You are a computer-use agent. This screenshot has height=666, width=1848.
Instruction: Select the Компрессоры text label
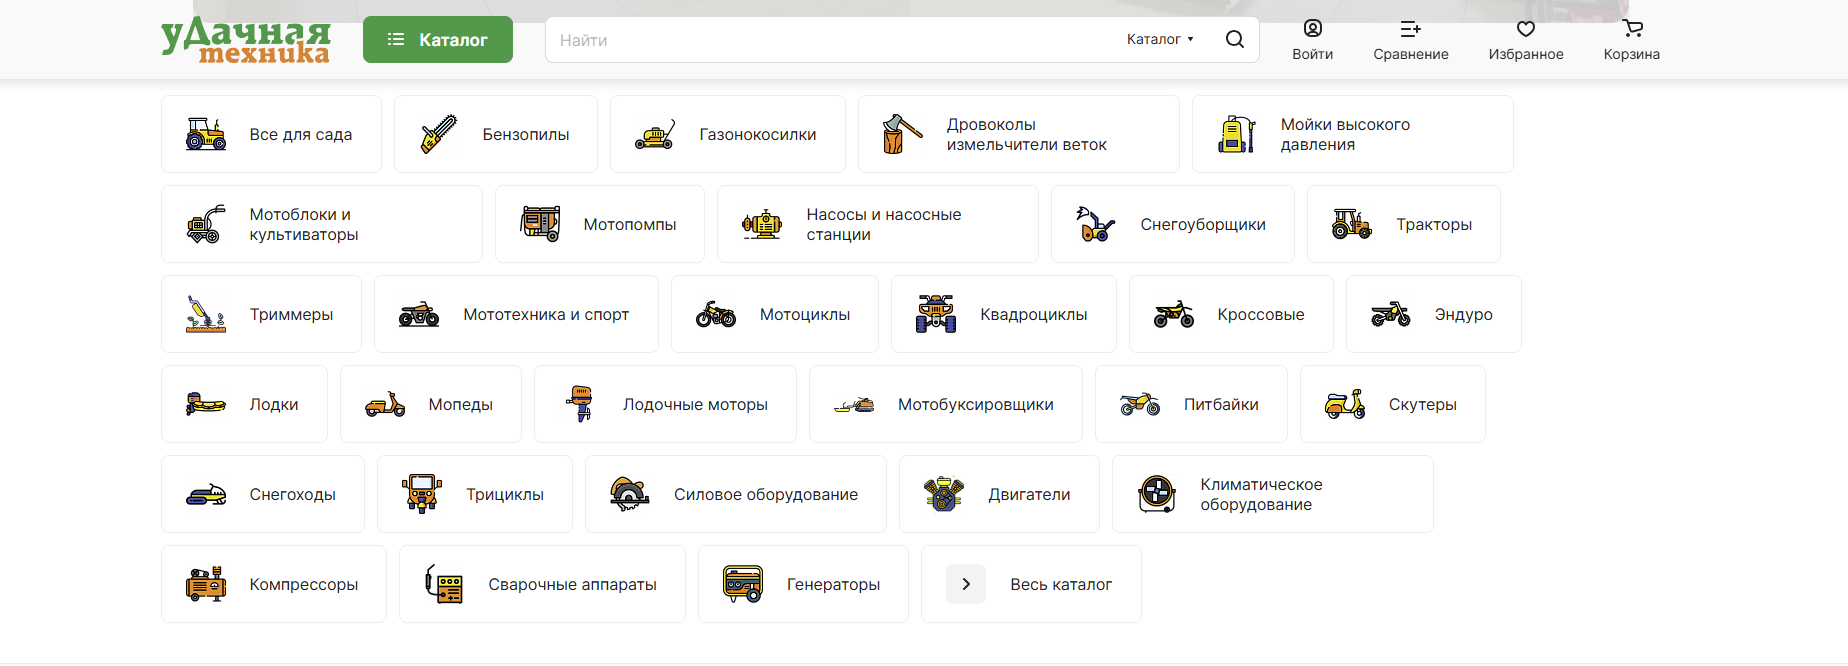point(304,584)
